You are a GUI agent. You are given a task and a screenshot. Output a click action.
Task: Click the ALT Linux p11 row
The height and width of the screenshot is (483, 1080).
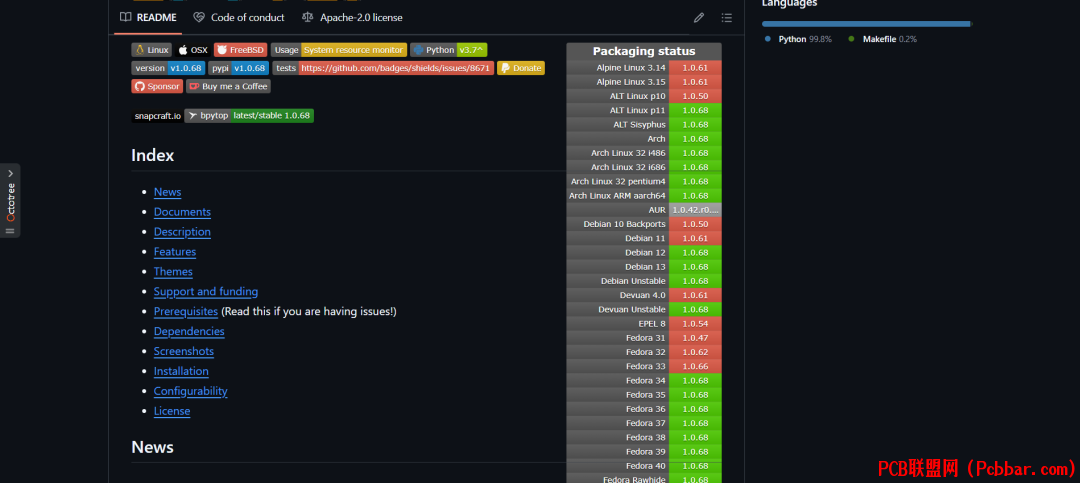[644, 110]
